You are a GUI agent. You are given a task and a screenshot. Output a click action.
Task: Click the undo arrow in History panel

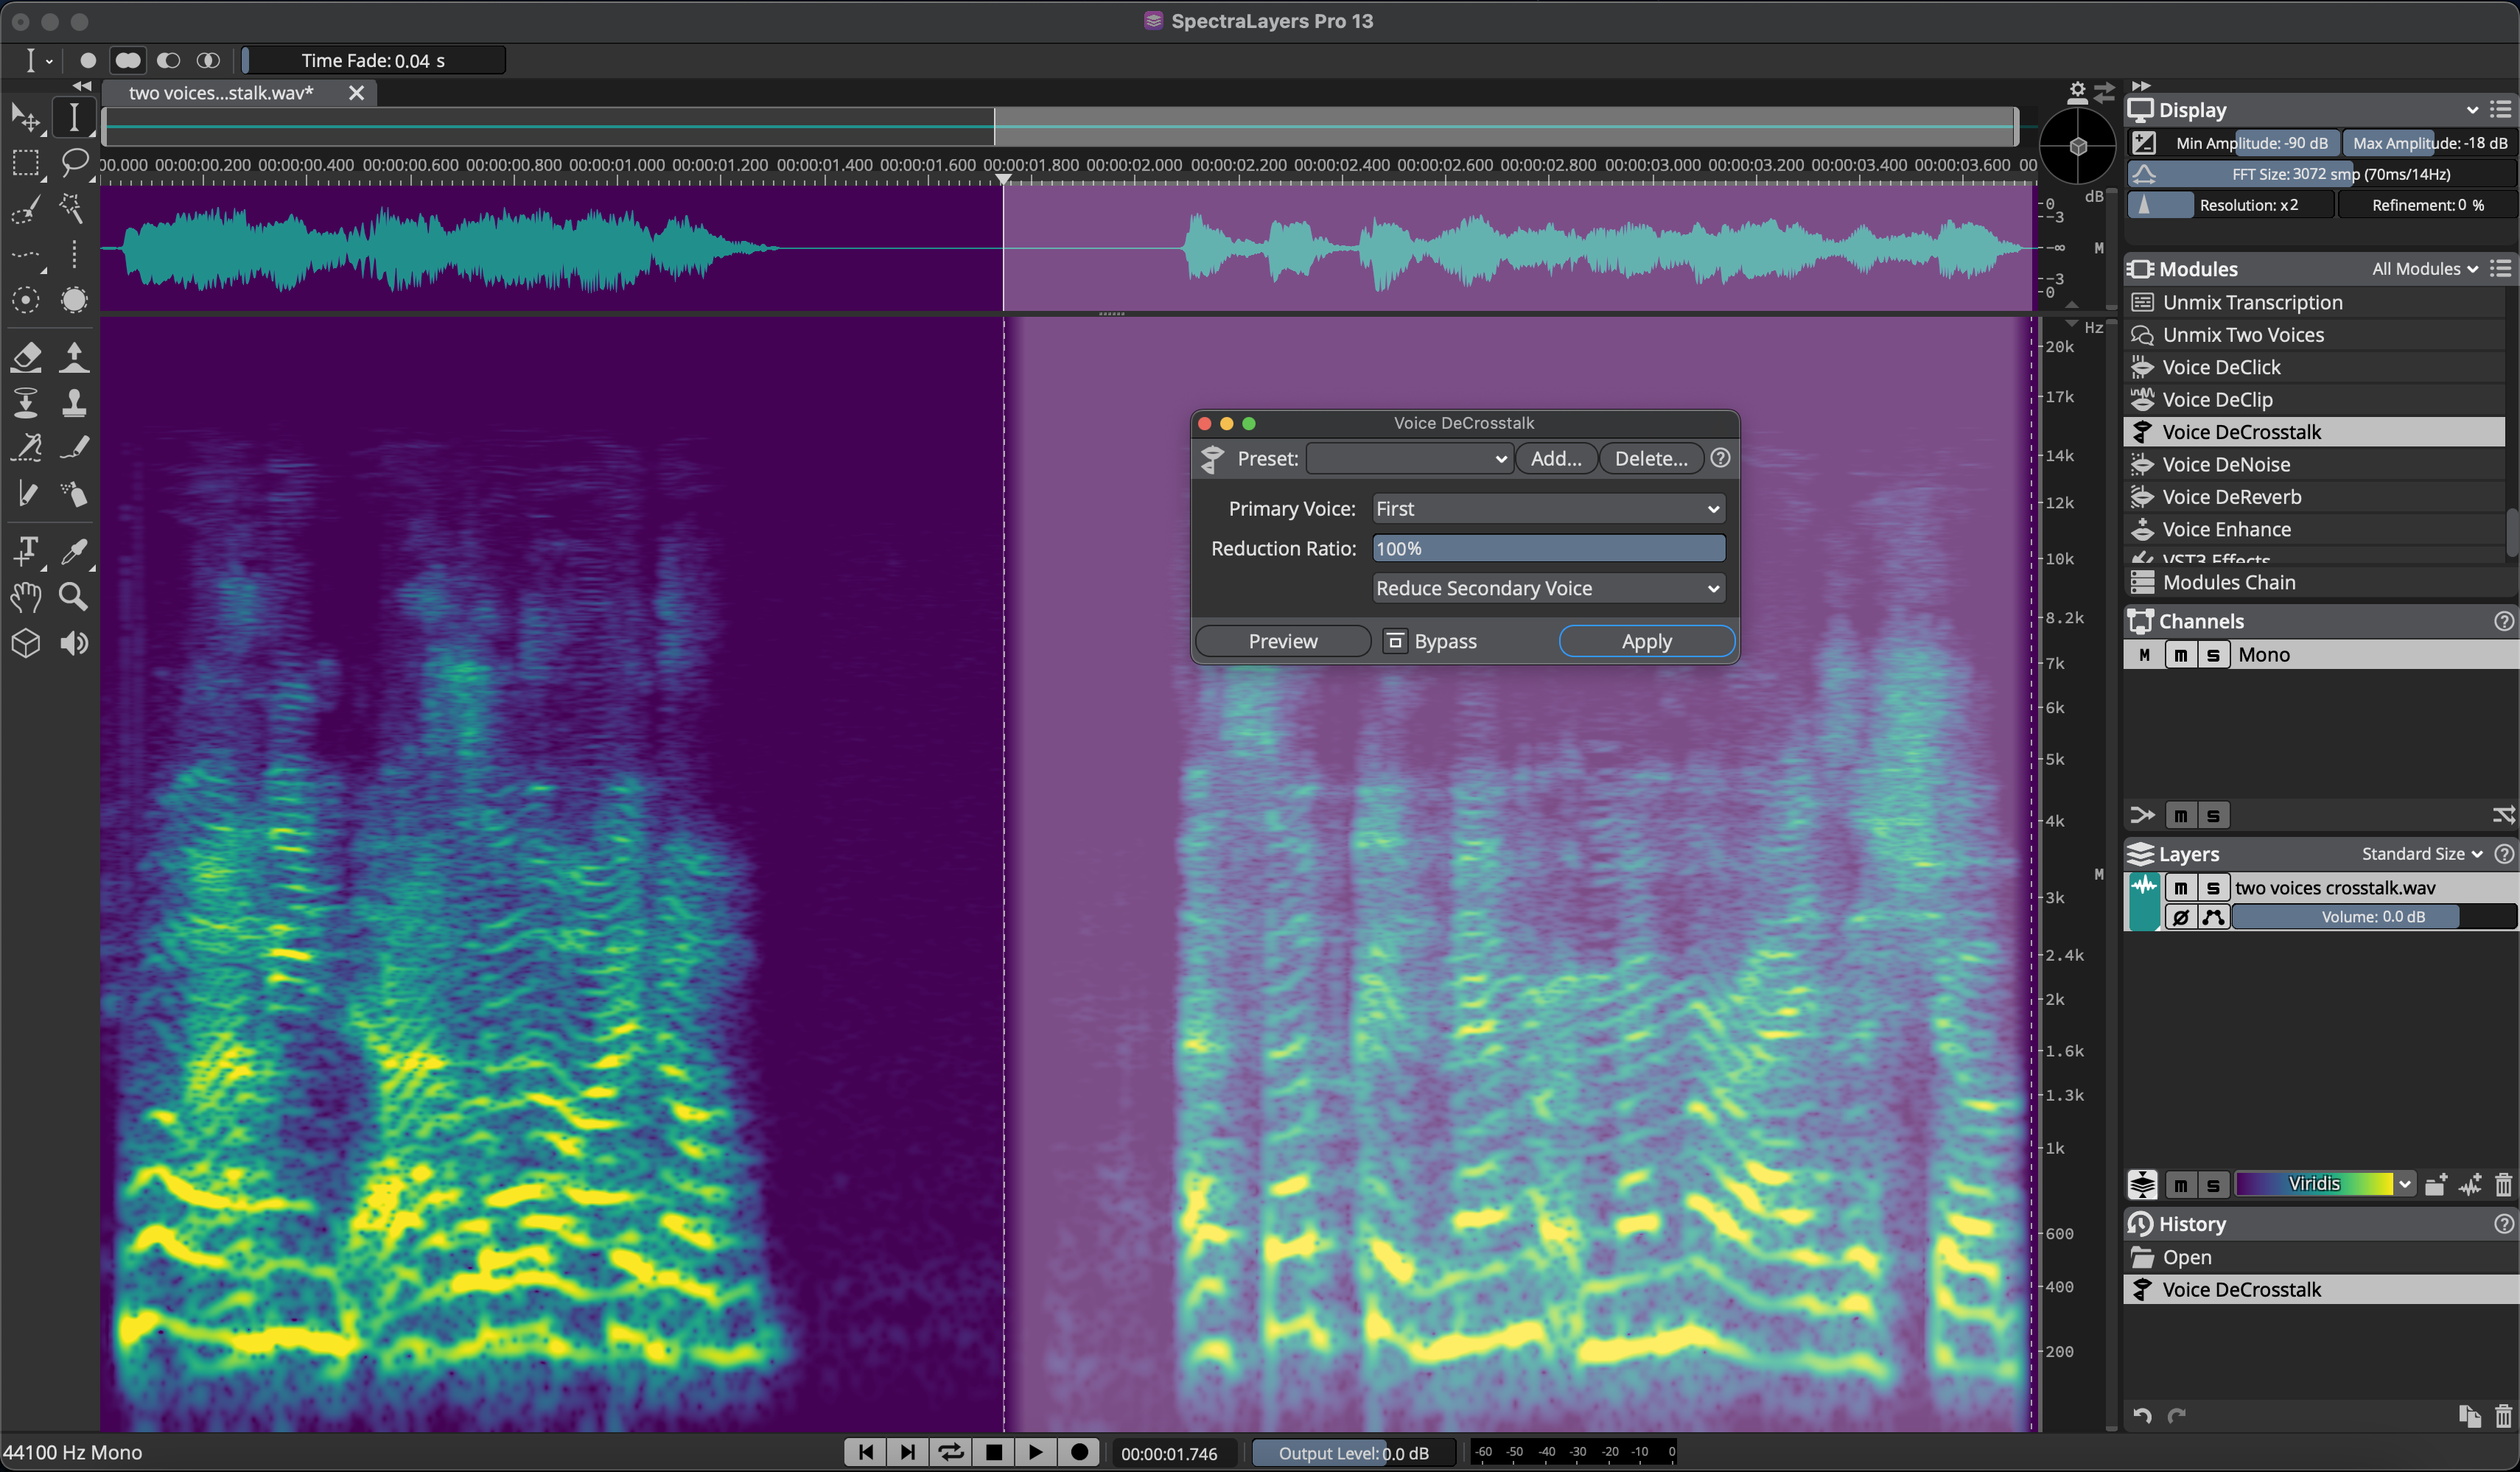(x=2142, y=1416)
